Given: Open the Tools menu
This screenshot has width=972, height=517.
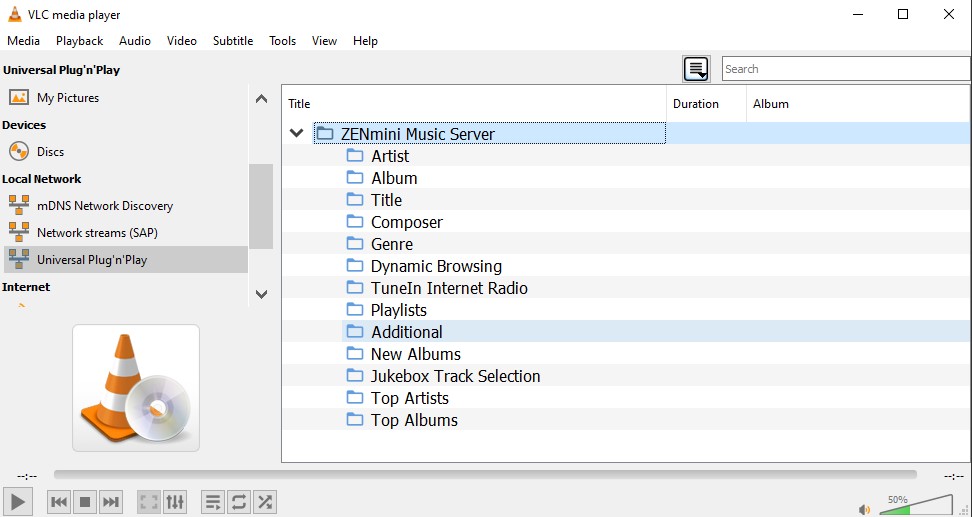Looking at the screenshot, I should (x=282, y=41).
